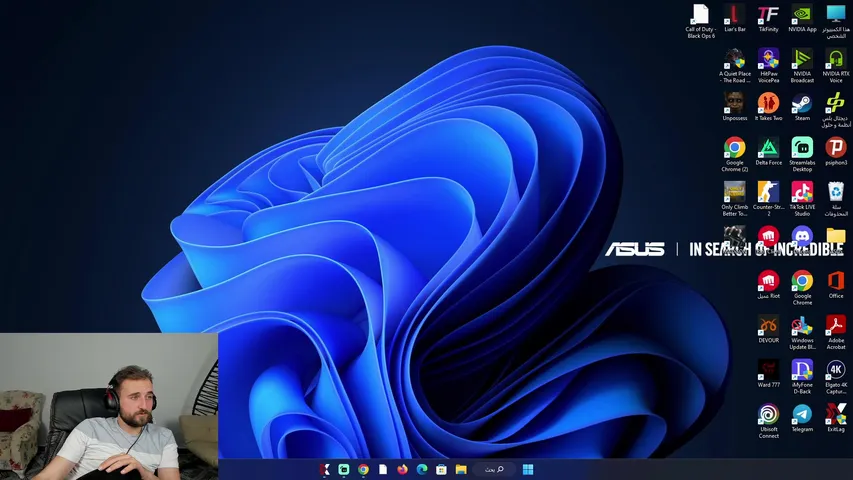Launch the NVIDIA App shortcut
853x480 pixels.
pyautogui.click(x=802, y=17)
